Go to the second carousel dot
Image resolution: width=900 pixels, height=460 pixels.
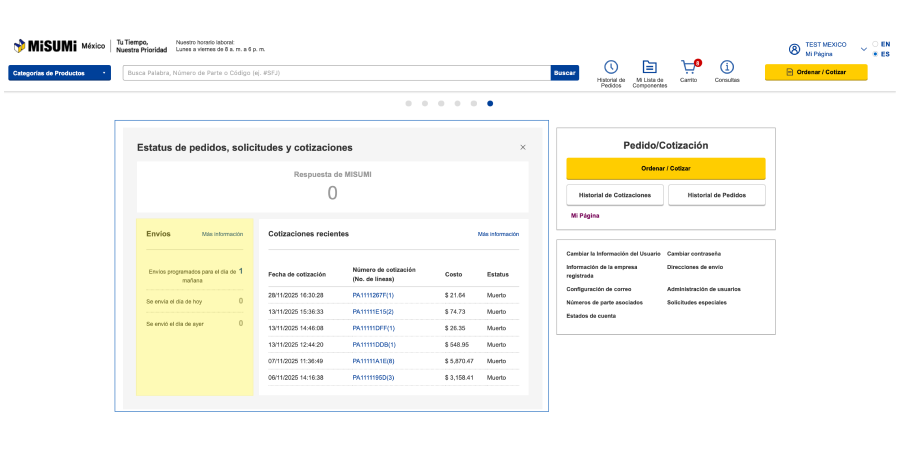click(x=425, y=103)
